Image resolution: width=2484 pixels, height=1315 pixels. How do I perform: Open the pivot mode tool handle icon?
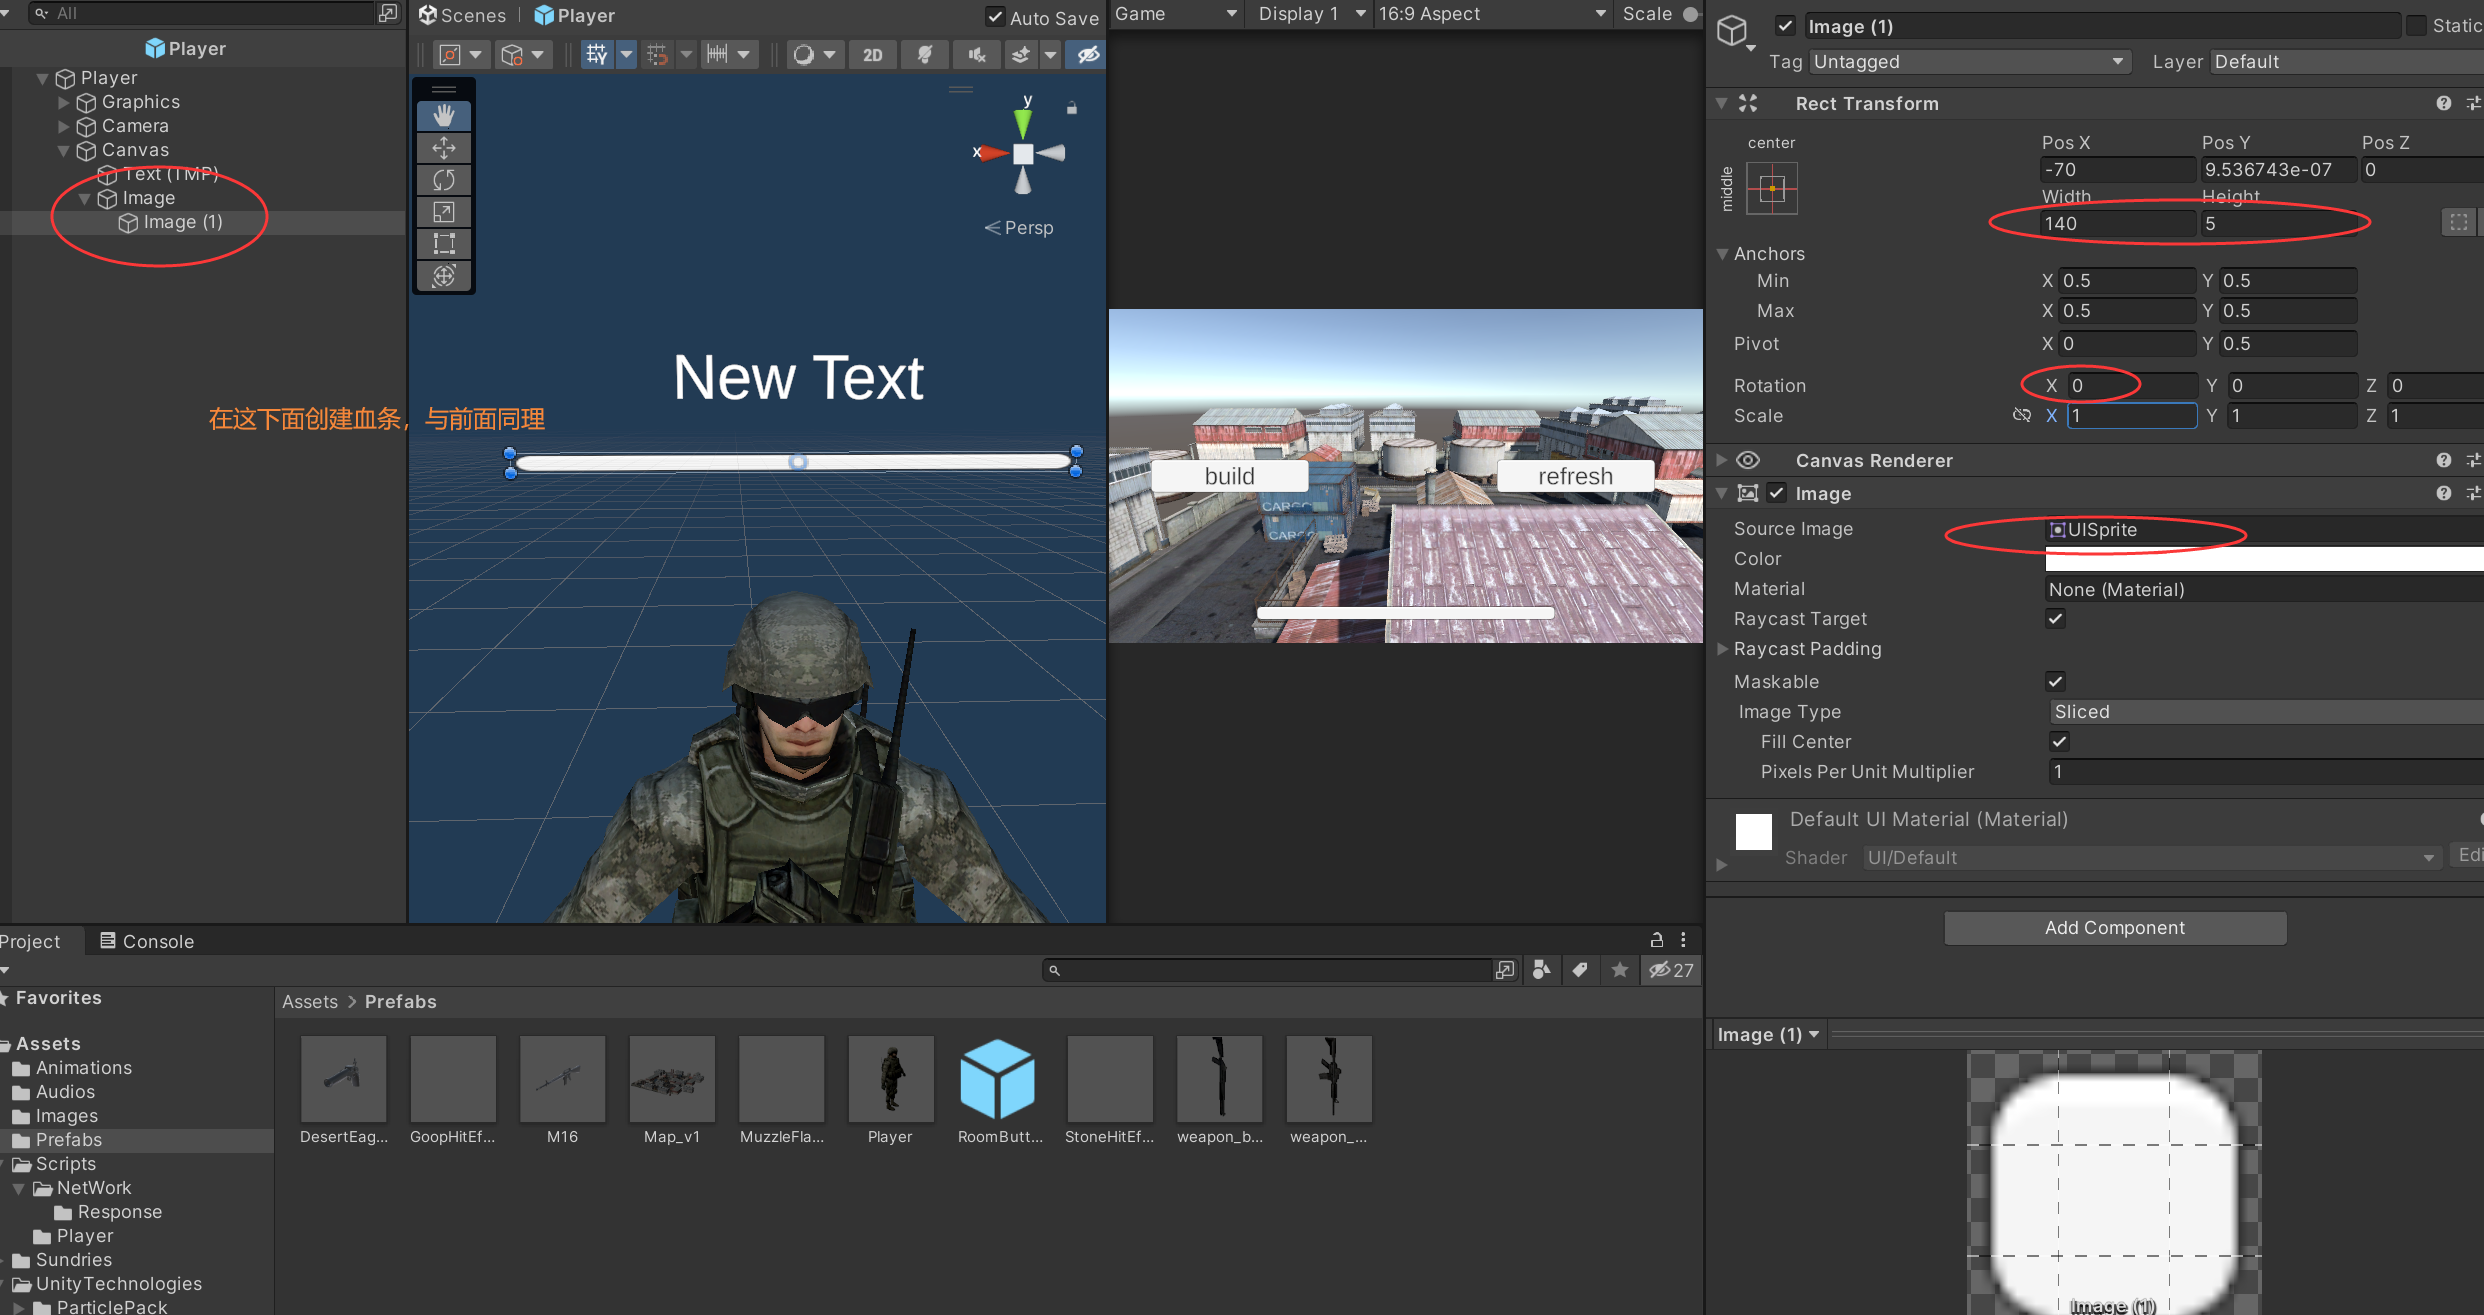tap(451, 54)
